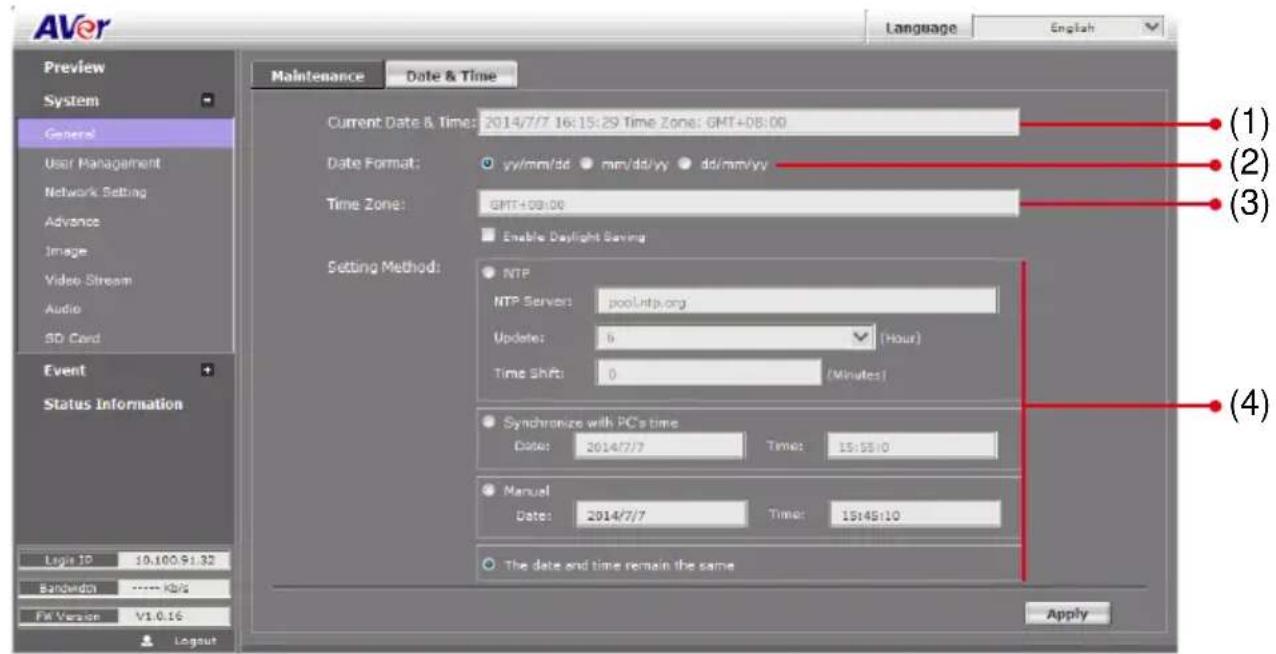The width and height of the screenshot is (1276, 654).
Task: Open Video Stream settings
Action: [x=88, y=280]
